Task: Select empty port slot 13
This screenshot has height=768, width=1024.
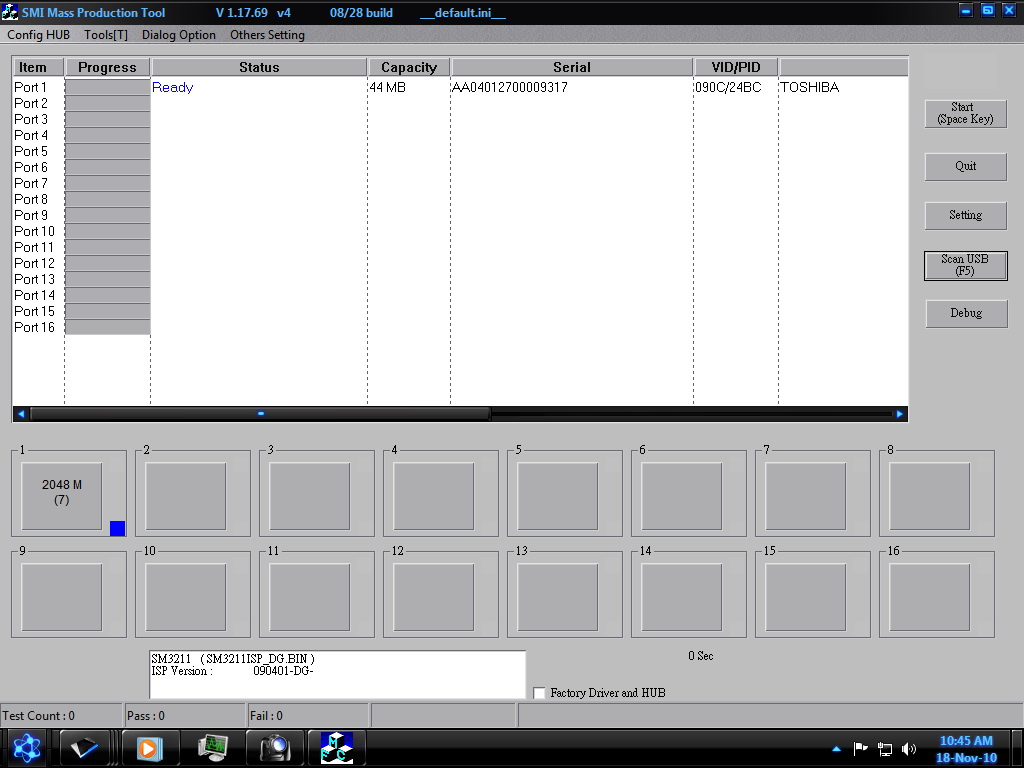Action: point(558,597)
